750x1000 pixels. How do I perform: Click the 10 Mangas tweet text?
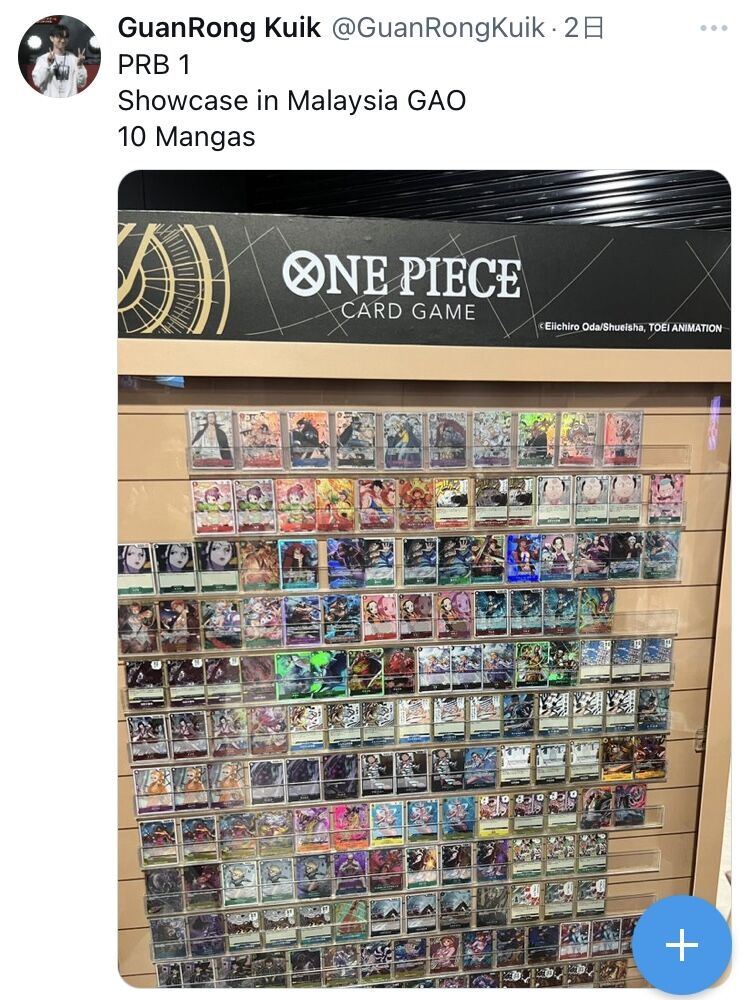point(186,136)
